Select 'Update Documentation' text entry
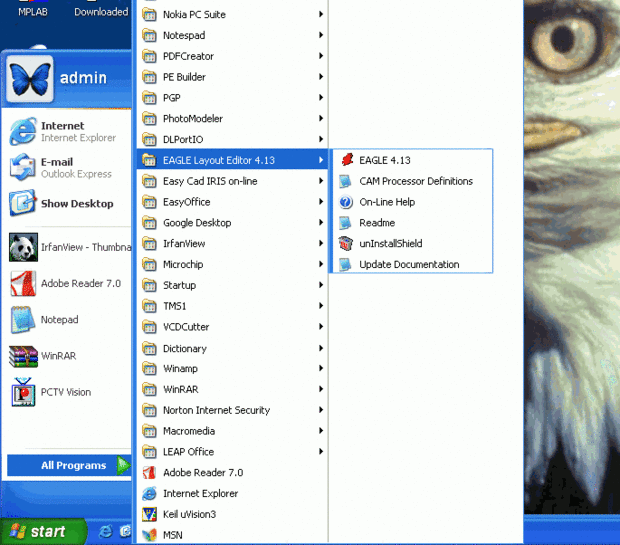Screen dimensions: 620x545 click(409, 265)
